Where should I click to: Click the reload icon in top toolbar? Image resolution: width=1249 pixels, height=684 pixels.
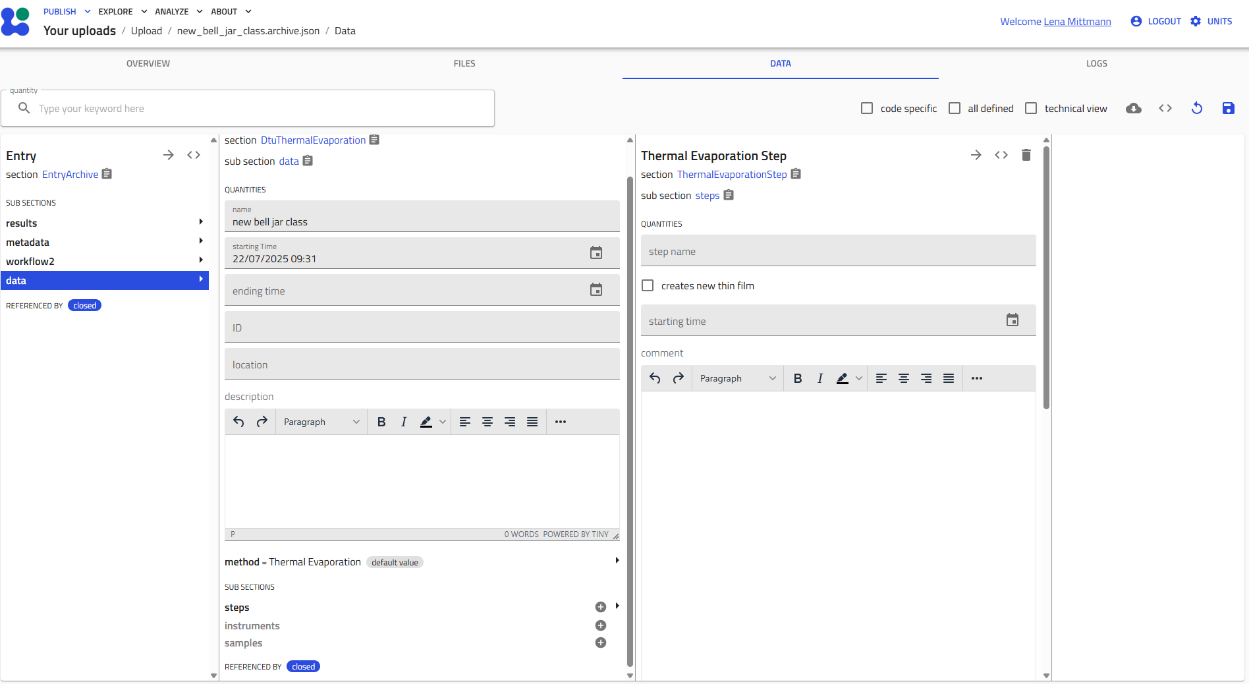pyautogui.click(x=1196, y=108)
